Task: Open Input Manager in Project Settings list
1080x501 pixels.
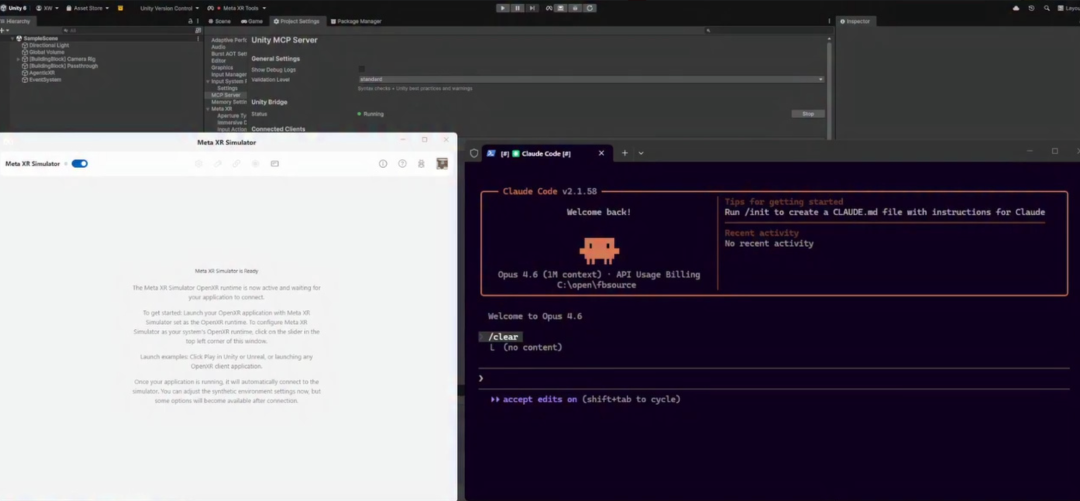Action: 229,74
